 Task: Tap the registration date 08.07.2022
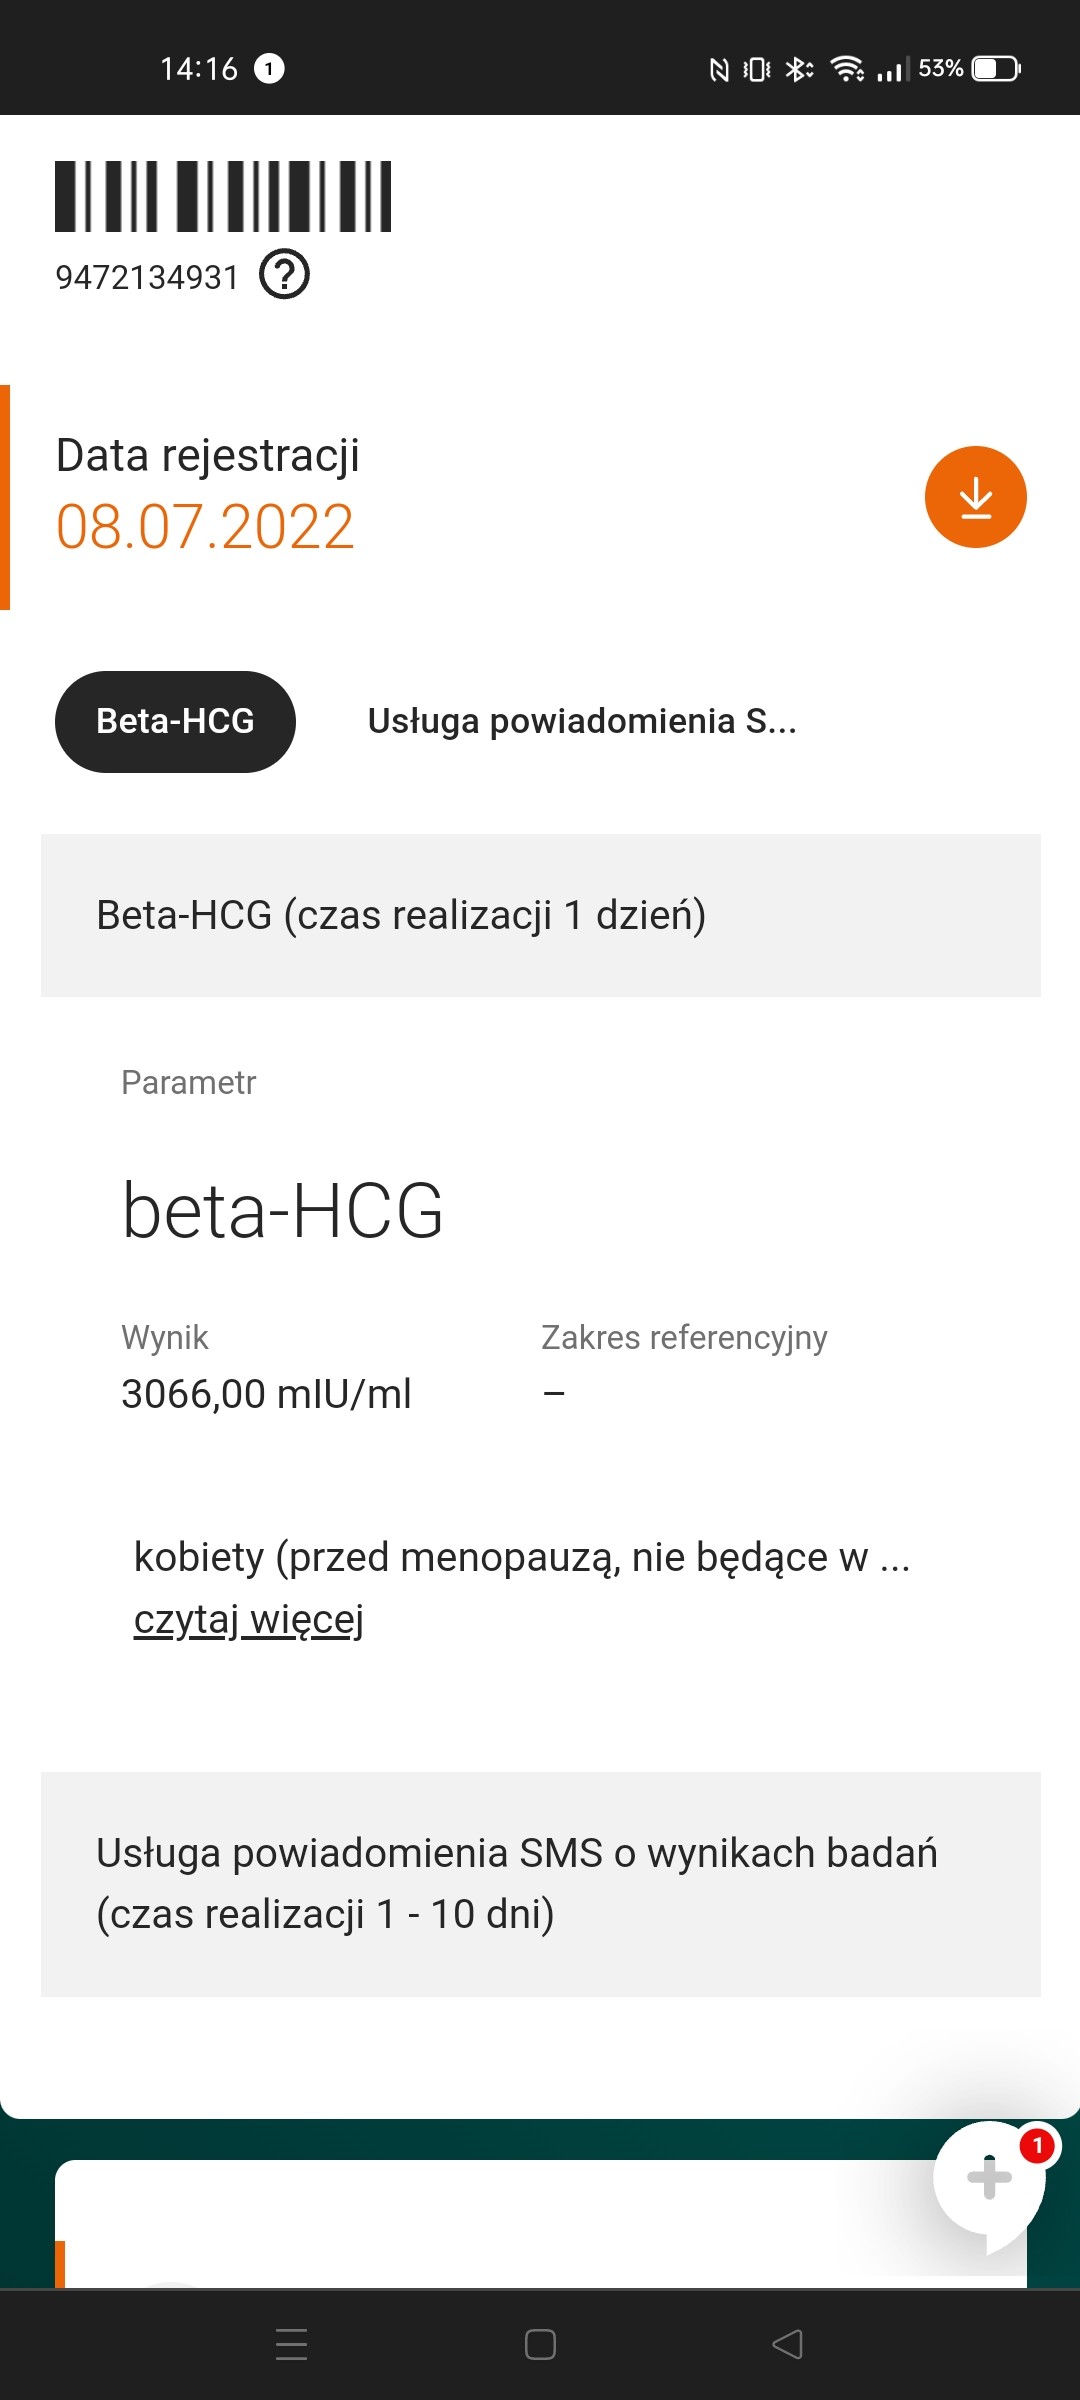pos(205,527)
